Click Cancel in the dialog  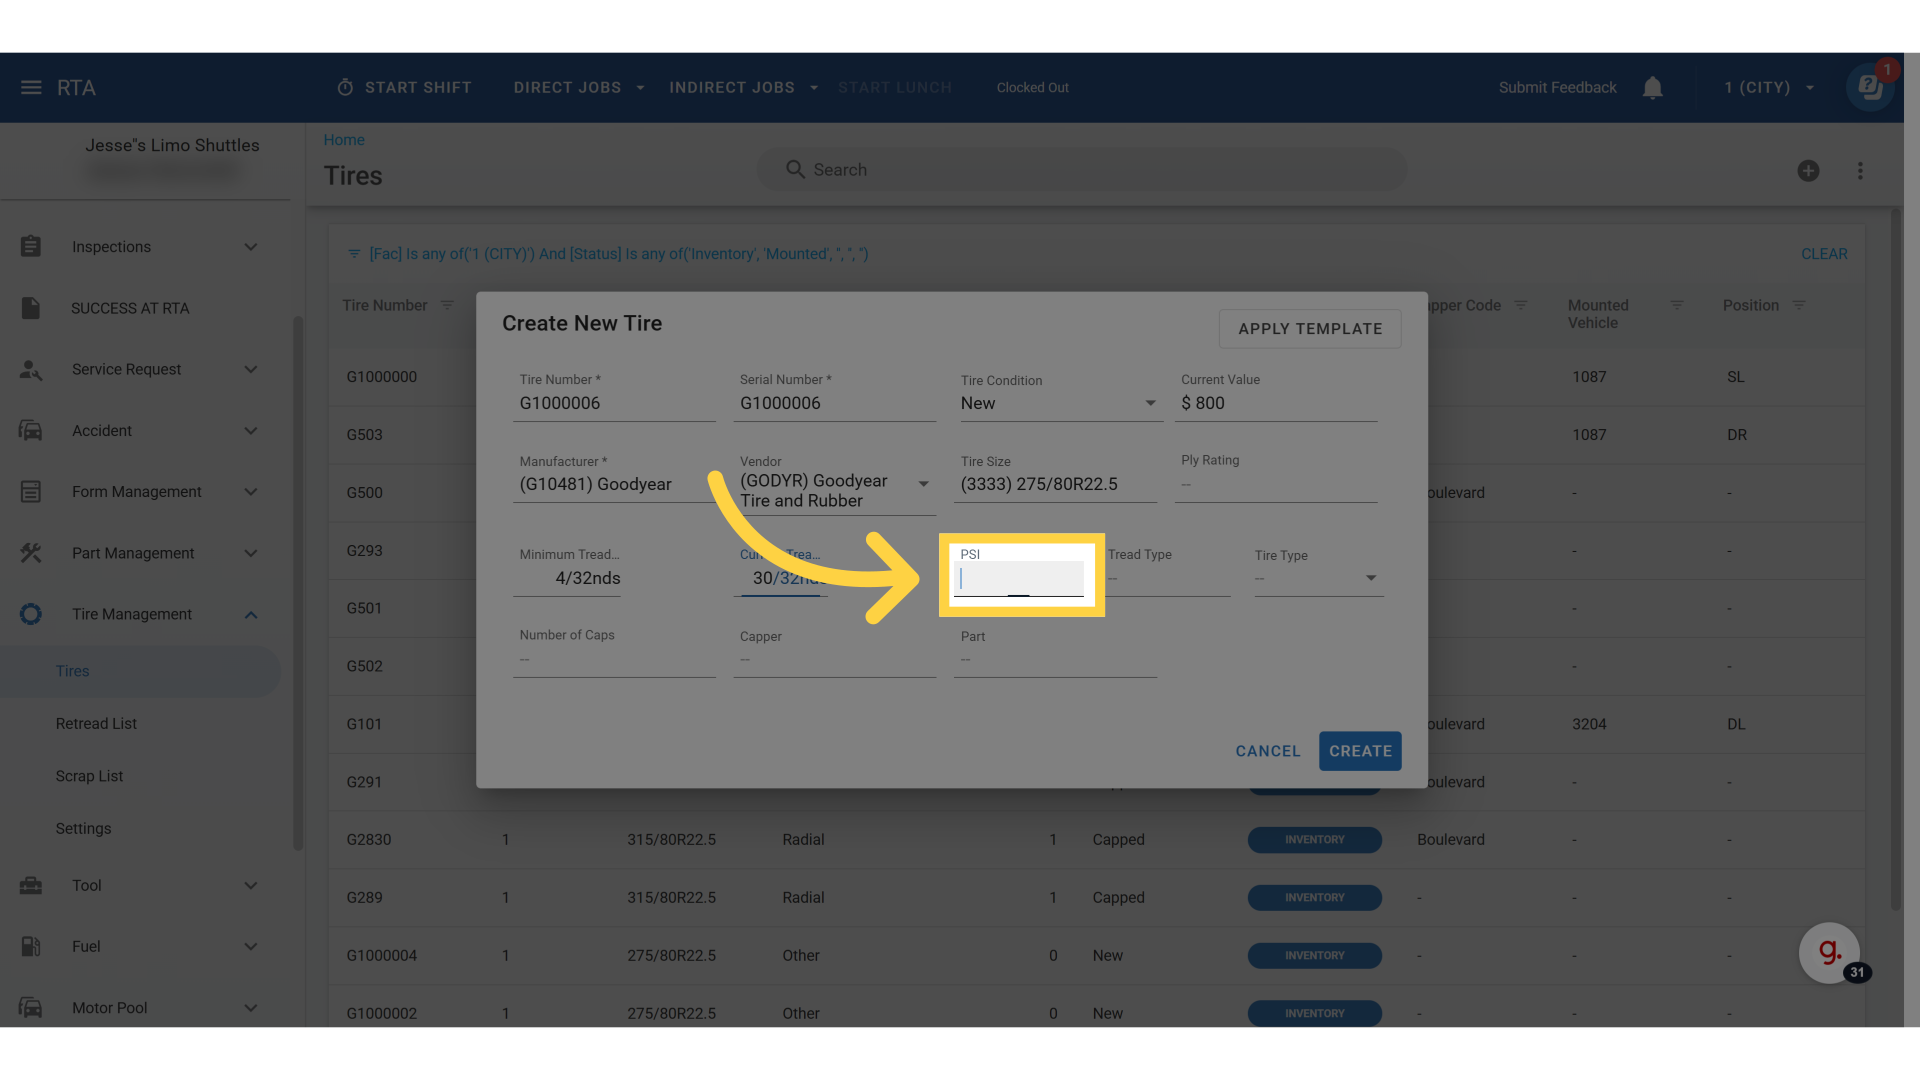pyautogui.click(x=1267, y=751)
